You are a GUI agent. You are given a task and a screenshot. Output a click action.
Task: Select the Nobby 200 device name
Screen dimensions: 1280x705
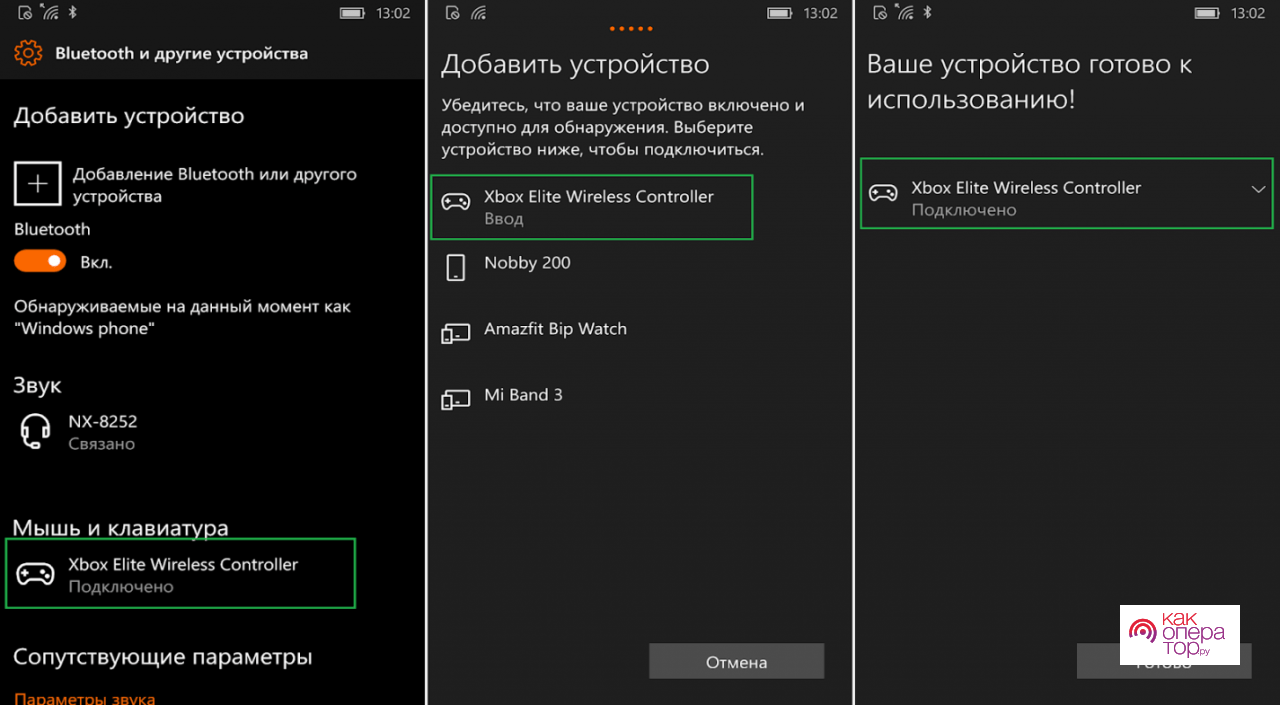[x=527, y=263]
